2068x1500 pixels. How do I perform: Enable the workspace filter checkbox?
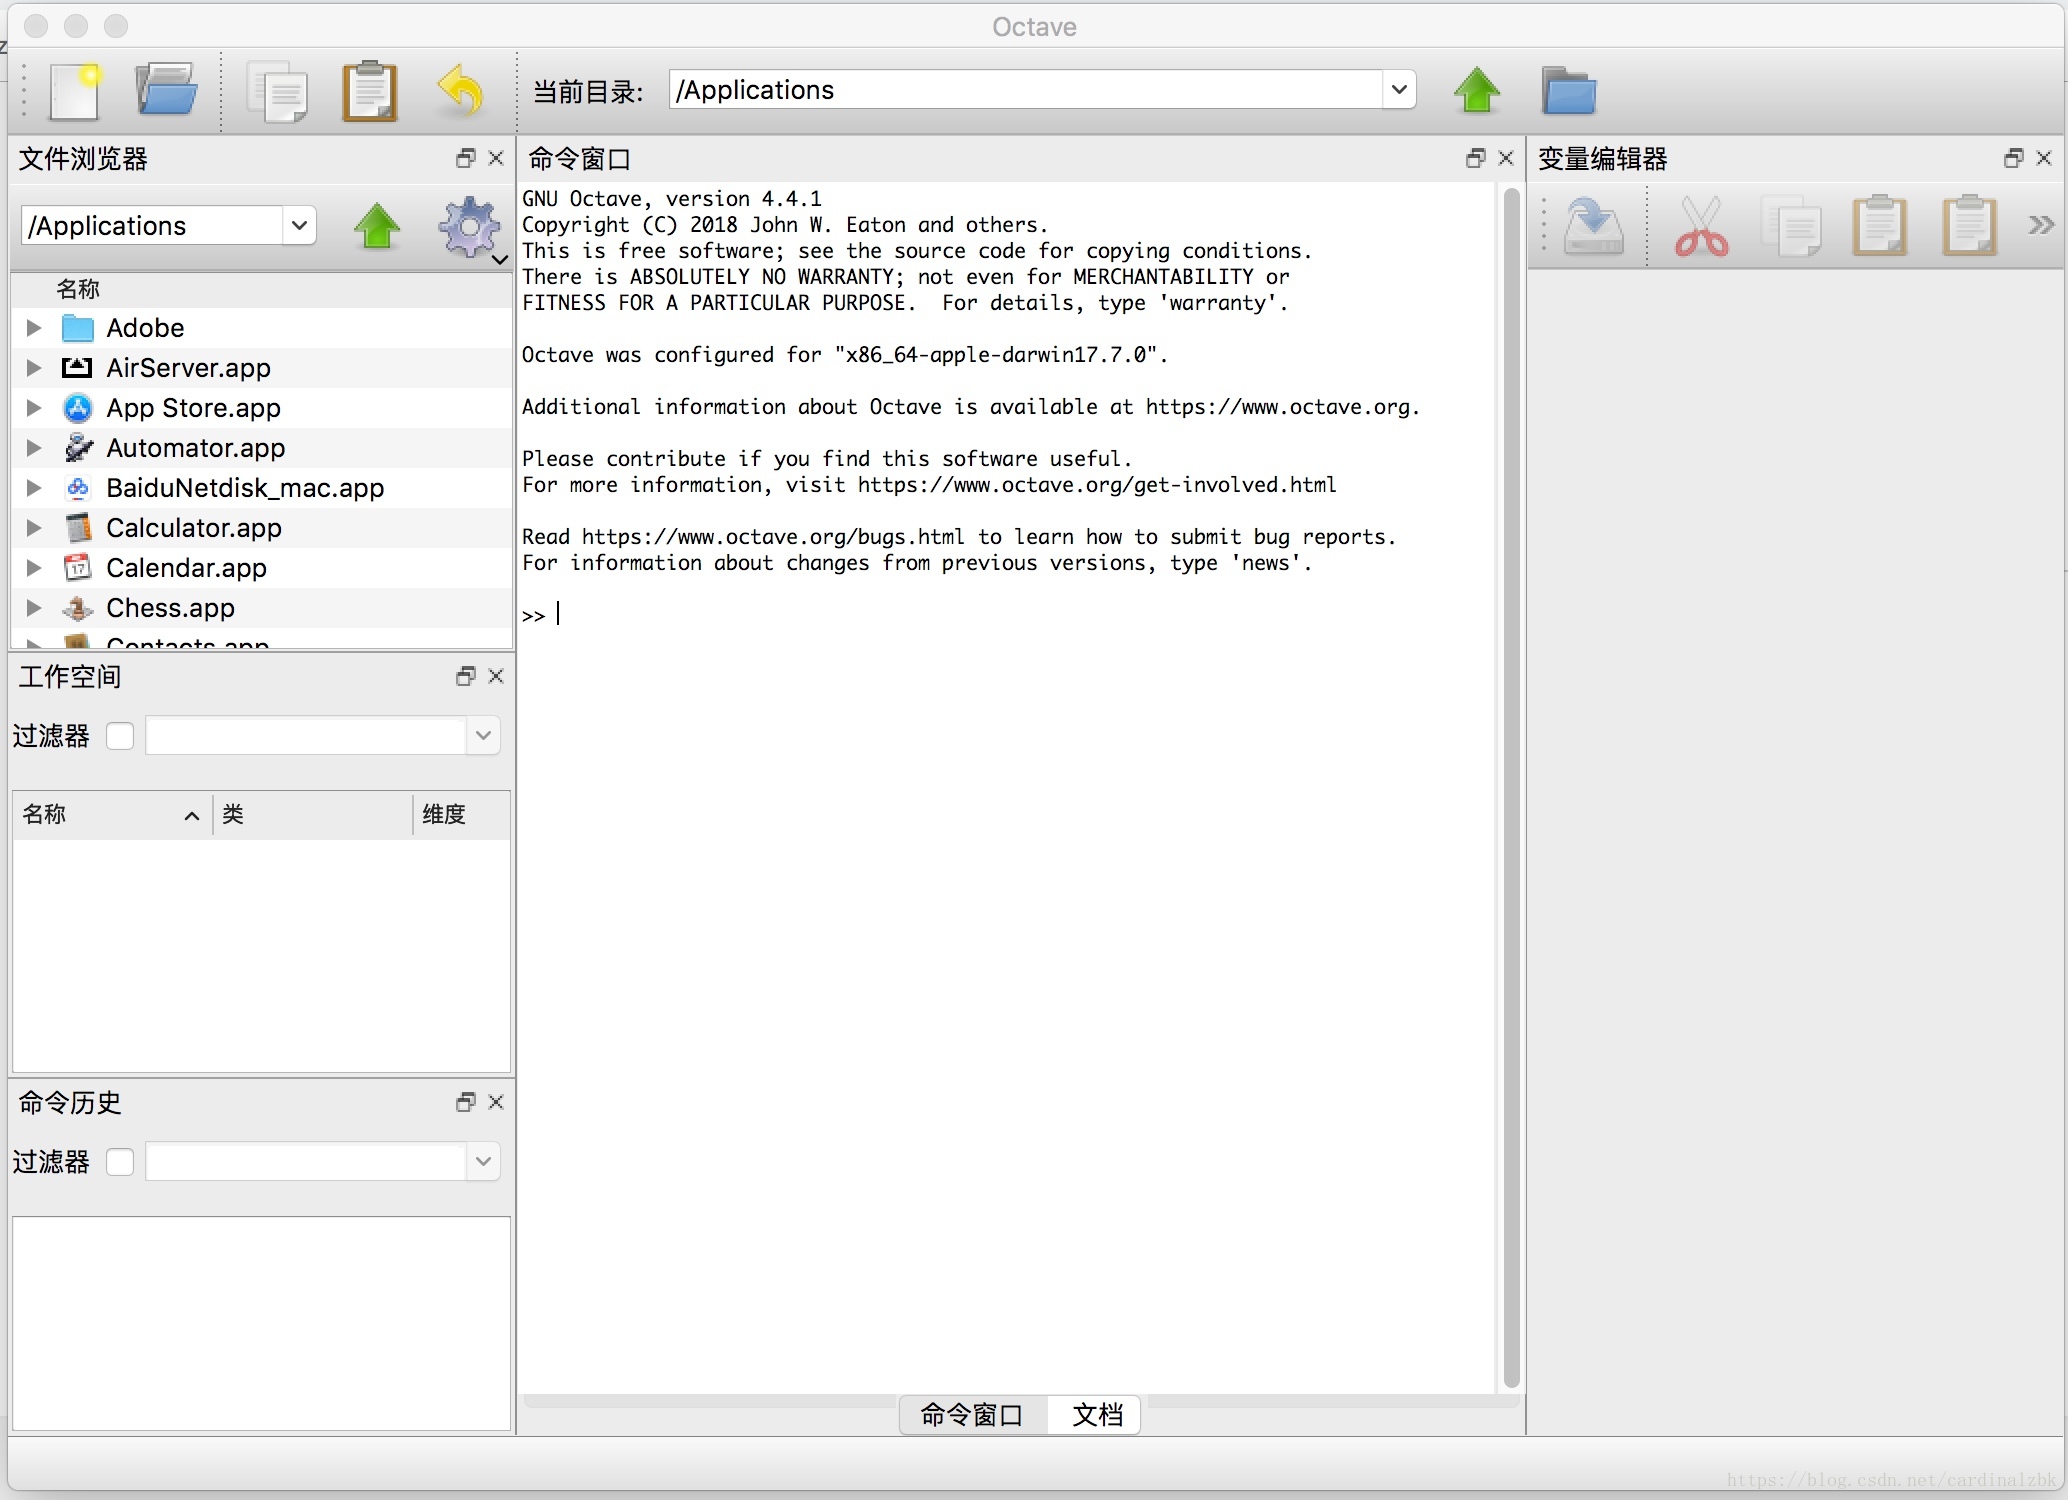pos(120,736)
